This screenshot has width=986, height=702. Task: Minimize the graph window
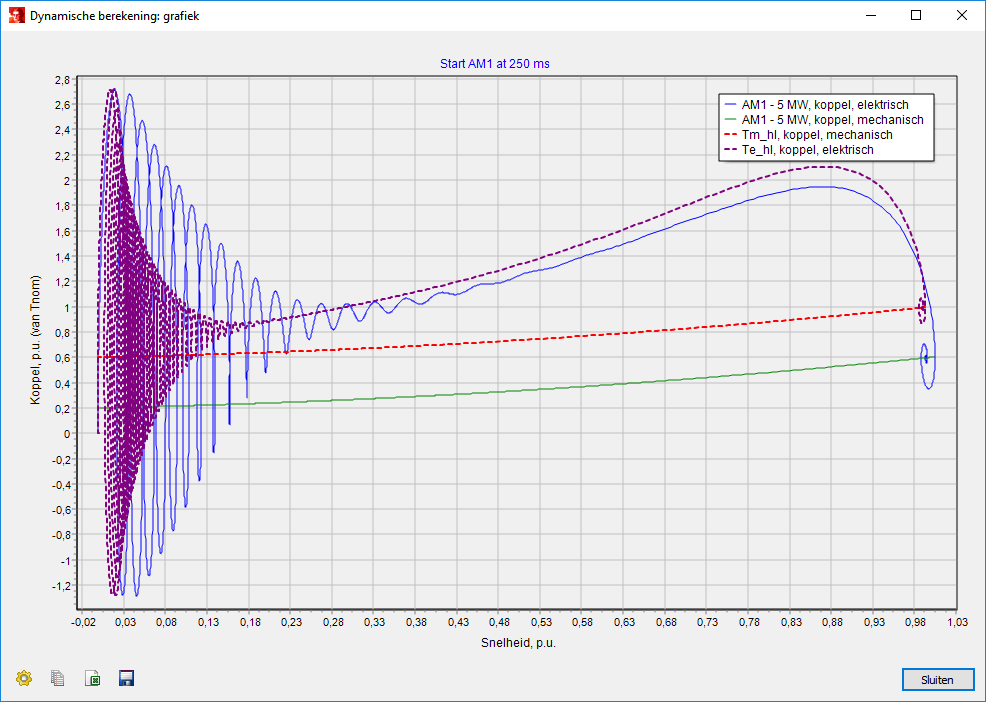point(870,16)
